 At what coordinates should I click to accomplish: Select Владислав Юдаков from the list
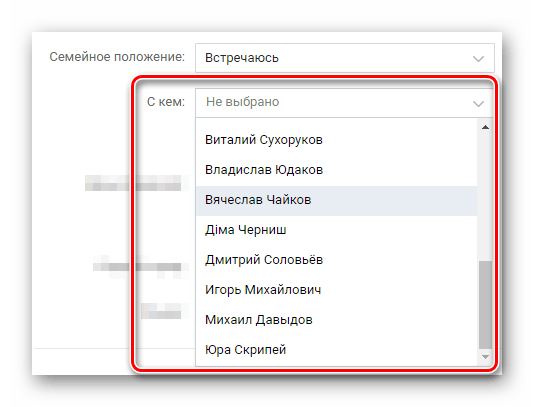336,170
